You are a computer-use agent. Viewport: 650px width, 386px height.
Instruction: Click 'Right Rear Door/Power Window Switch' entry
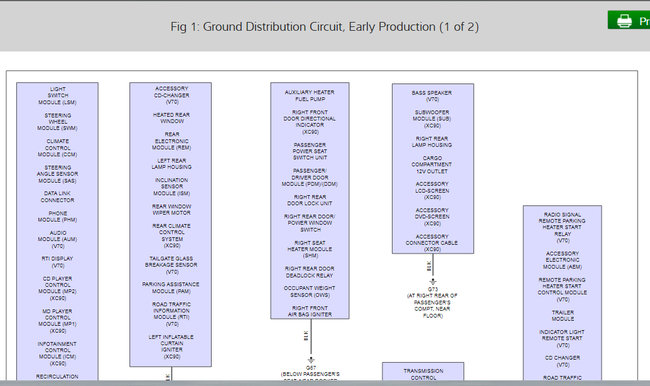tap(310, 223)
